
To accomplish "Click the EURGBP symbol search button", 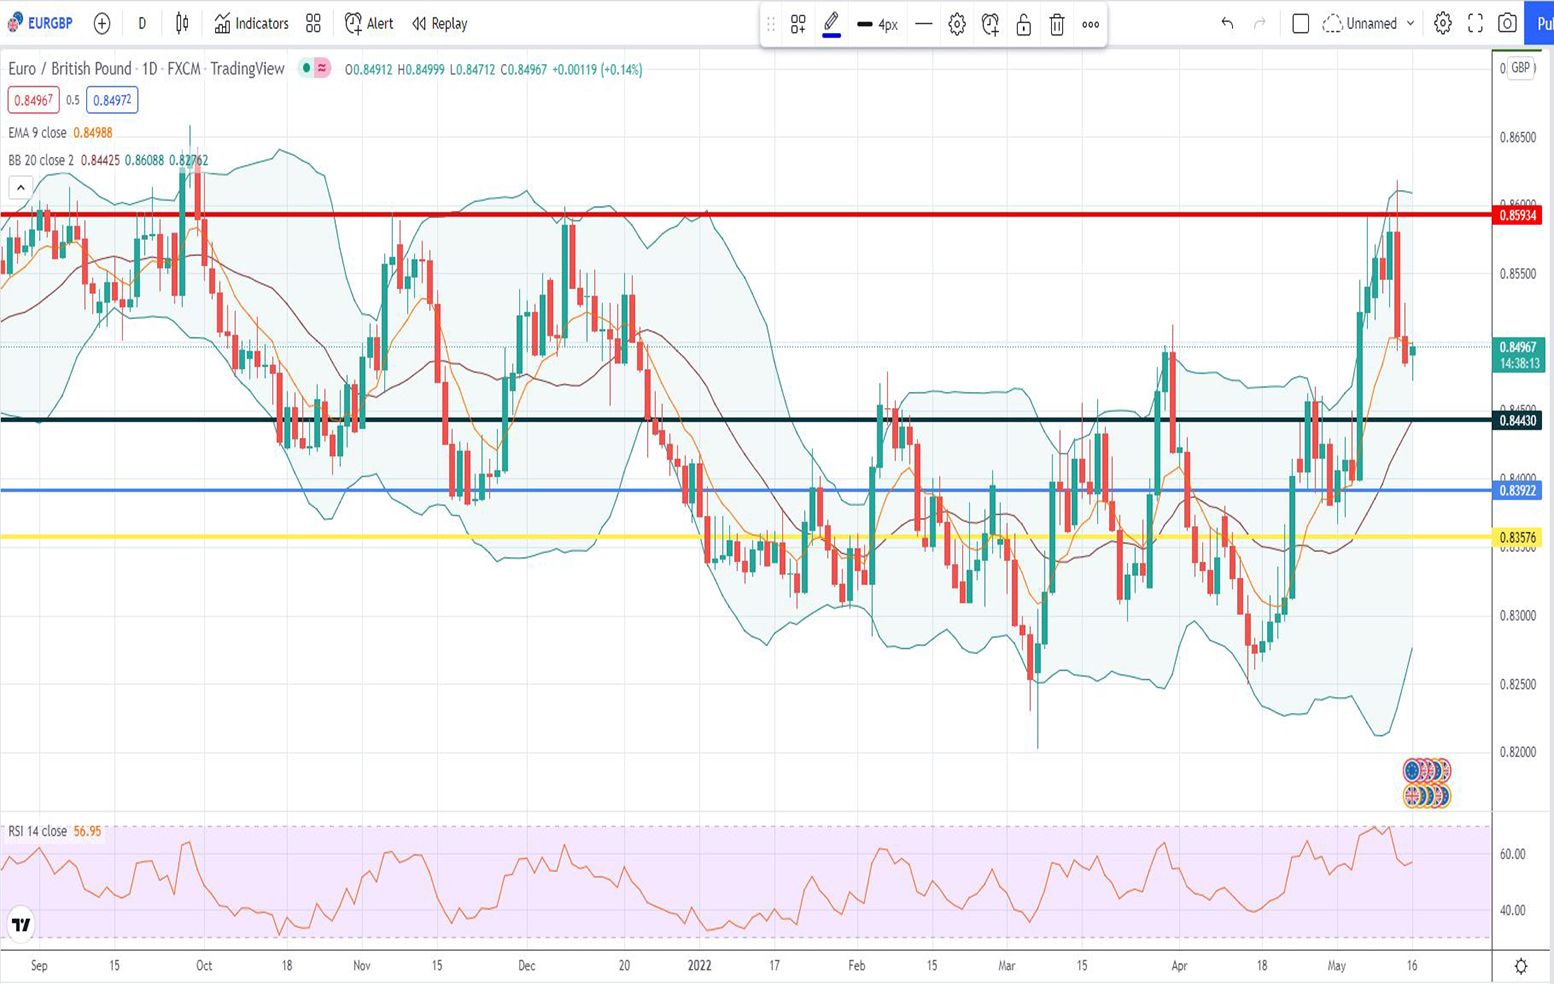I will [x=41, y=23].
